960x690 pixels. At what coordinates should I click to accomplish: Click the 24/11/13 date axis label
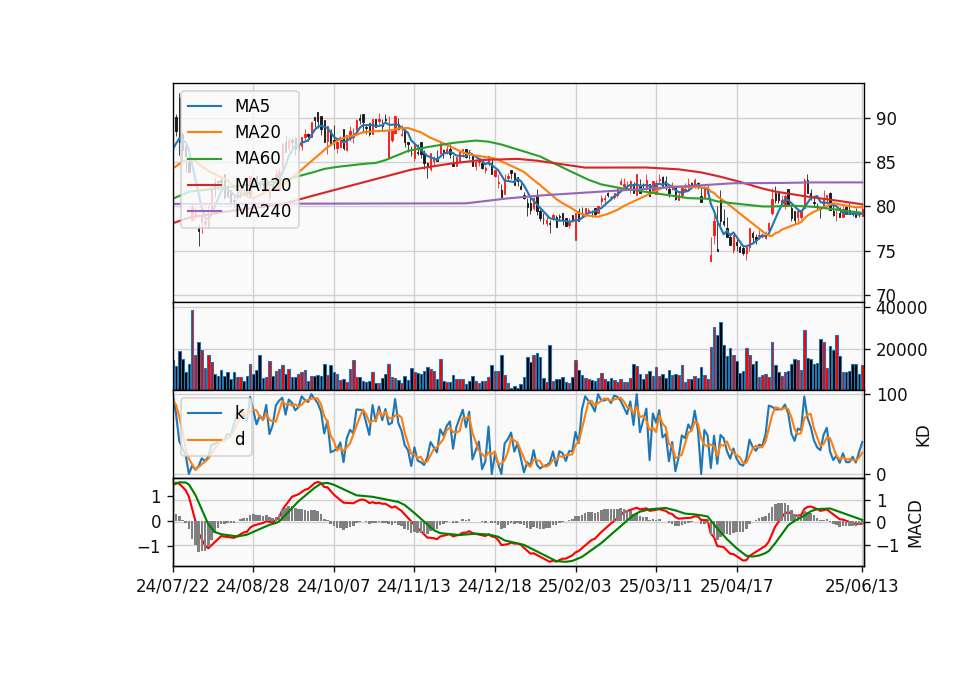[414, 586]
